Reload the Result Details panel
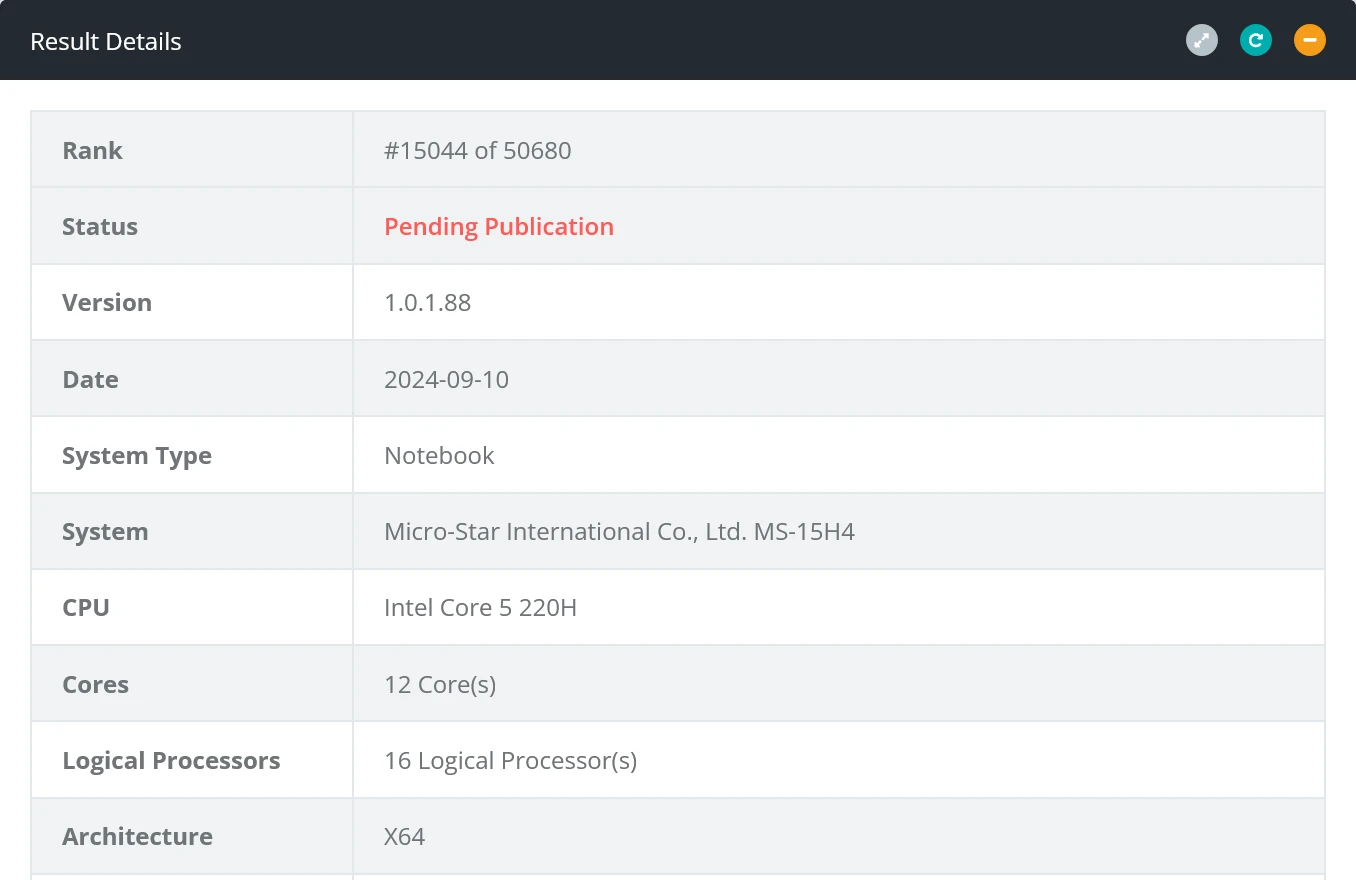 (x=1256, y=41)
